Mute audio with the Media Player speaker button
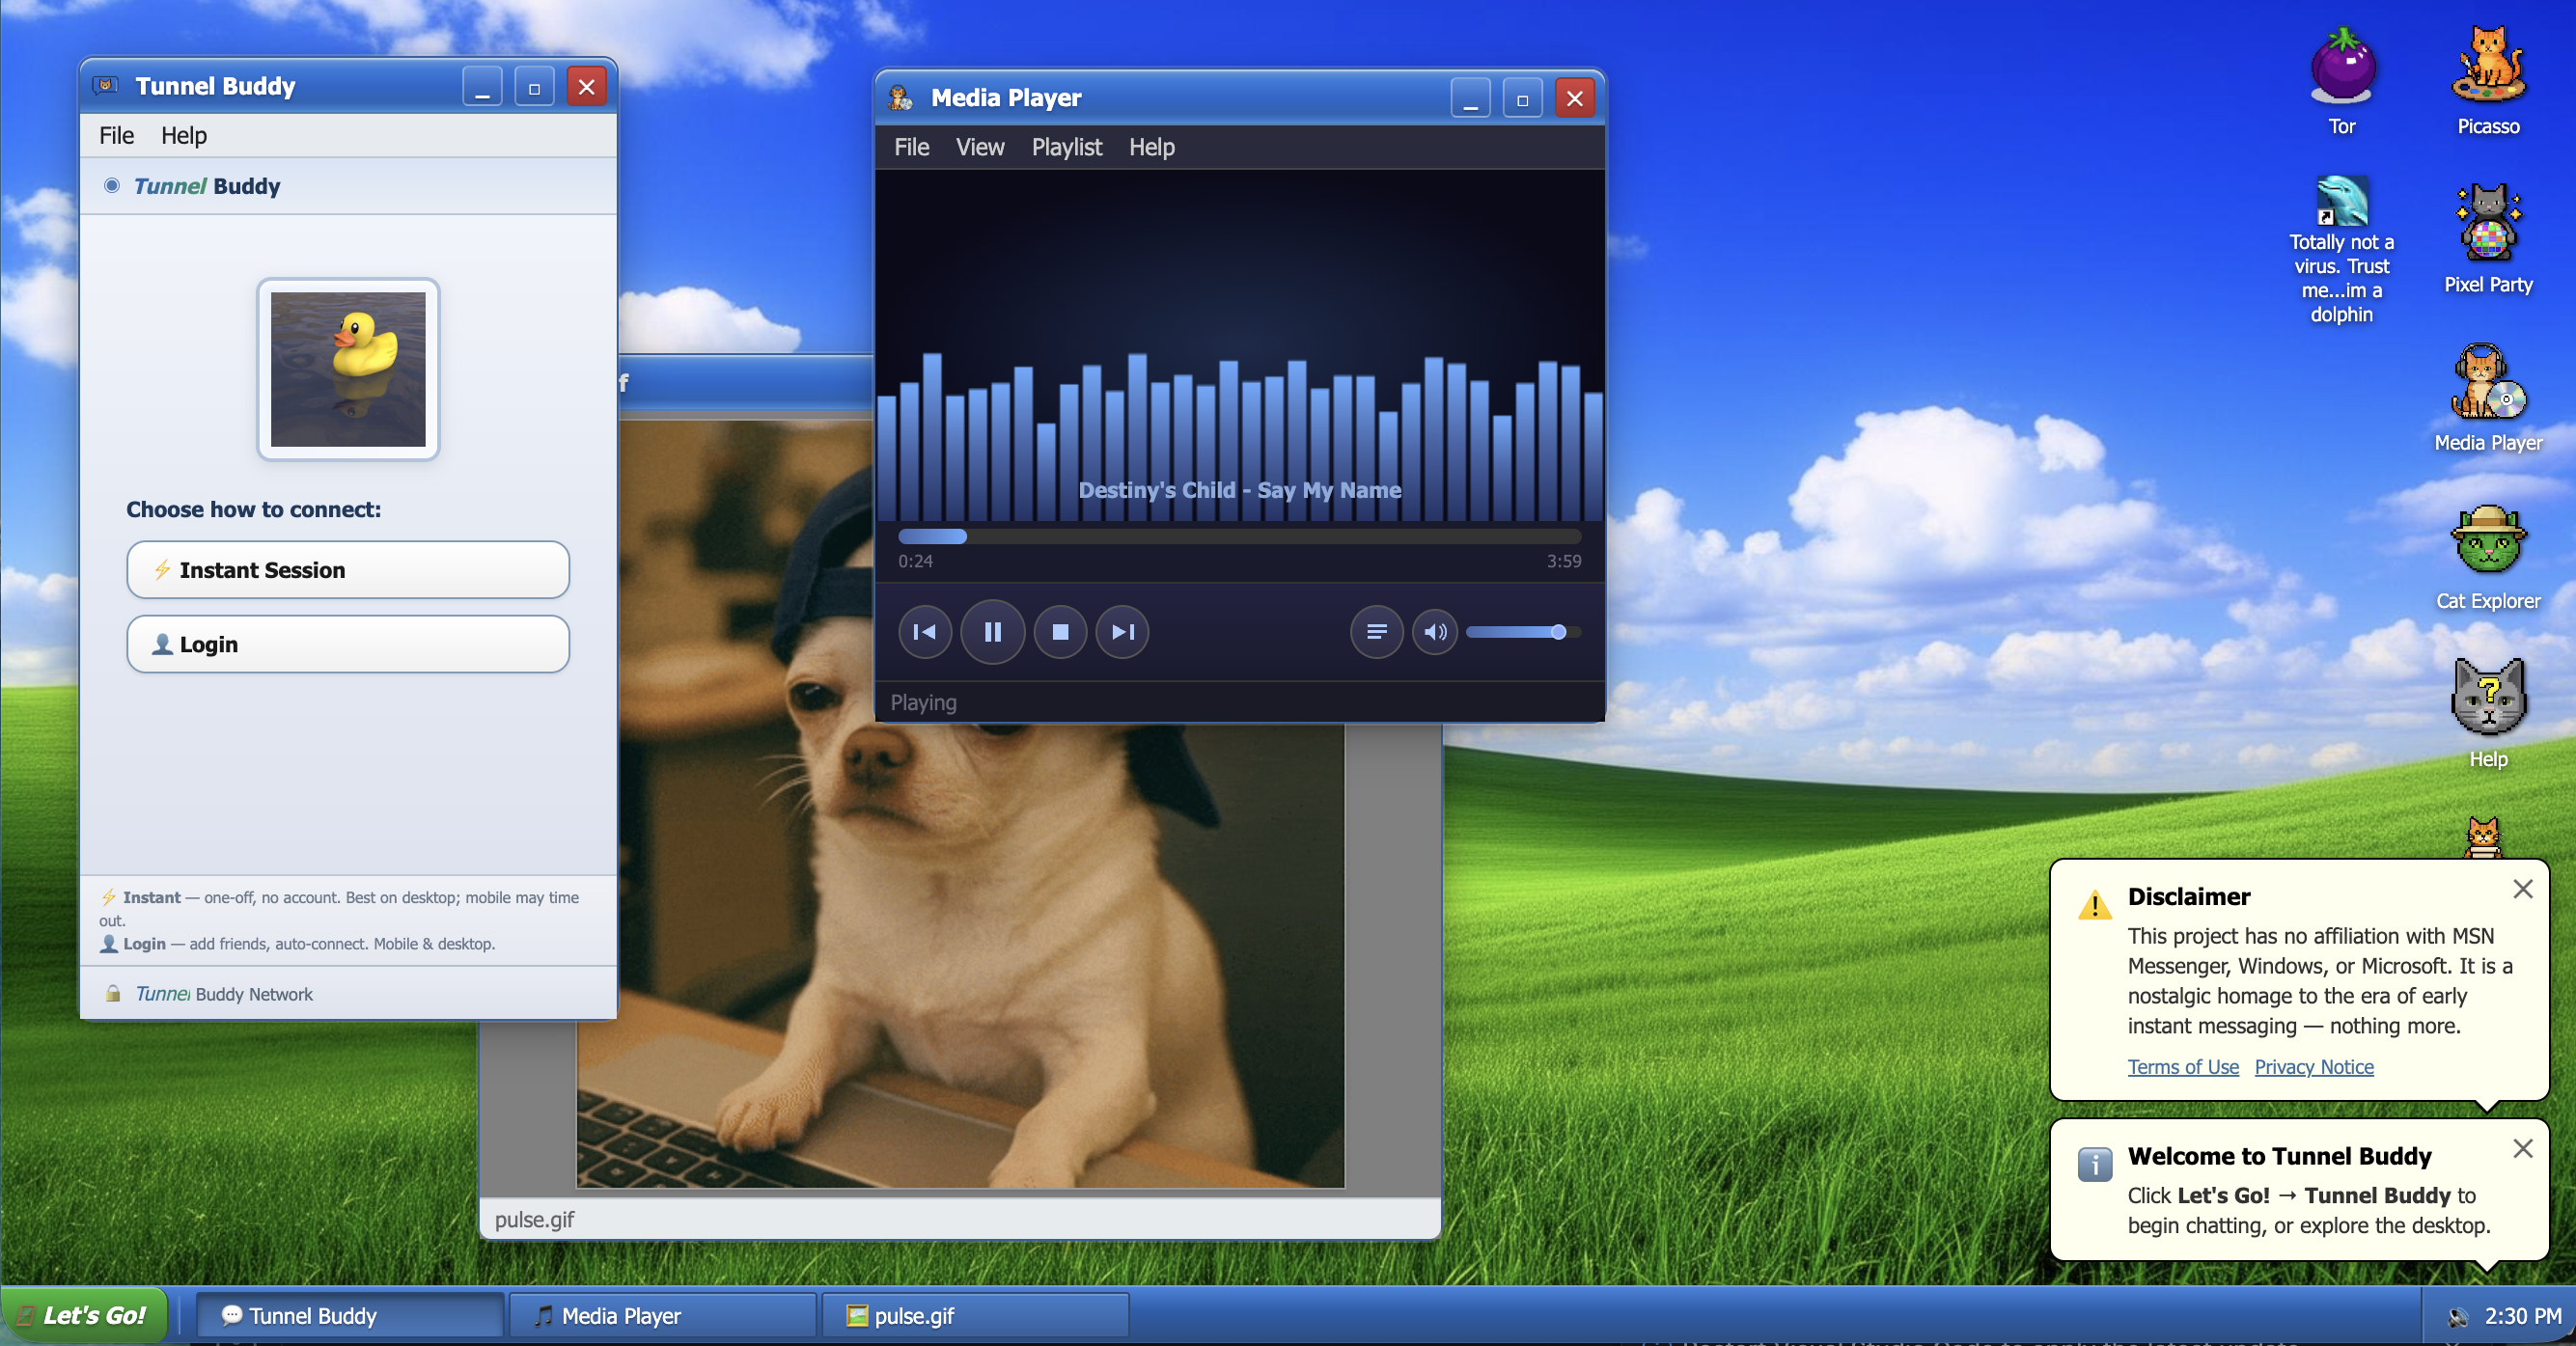Screen dimensions: 2576x1346 [x=1435, y=632]
